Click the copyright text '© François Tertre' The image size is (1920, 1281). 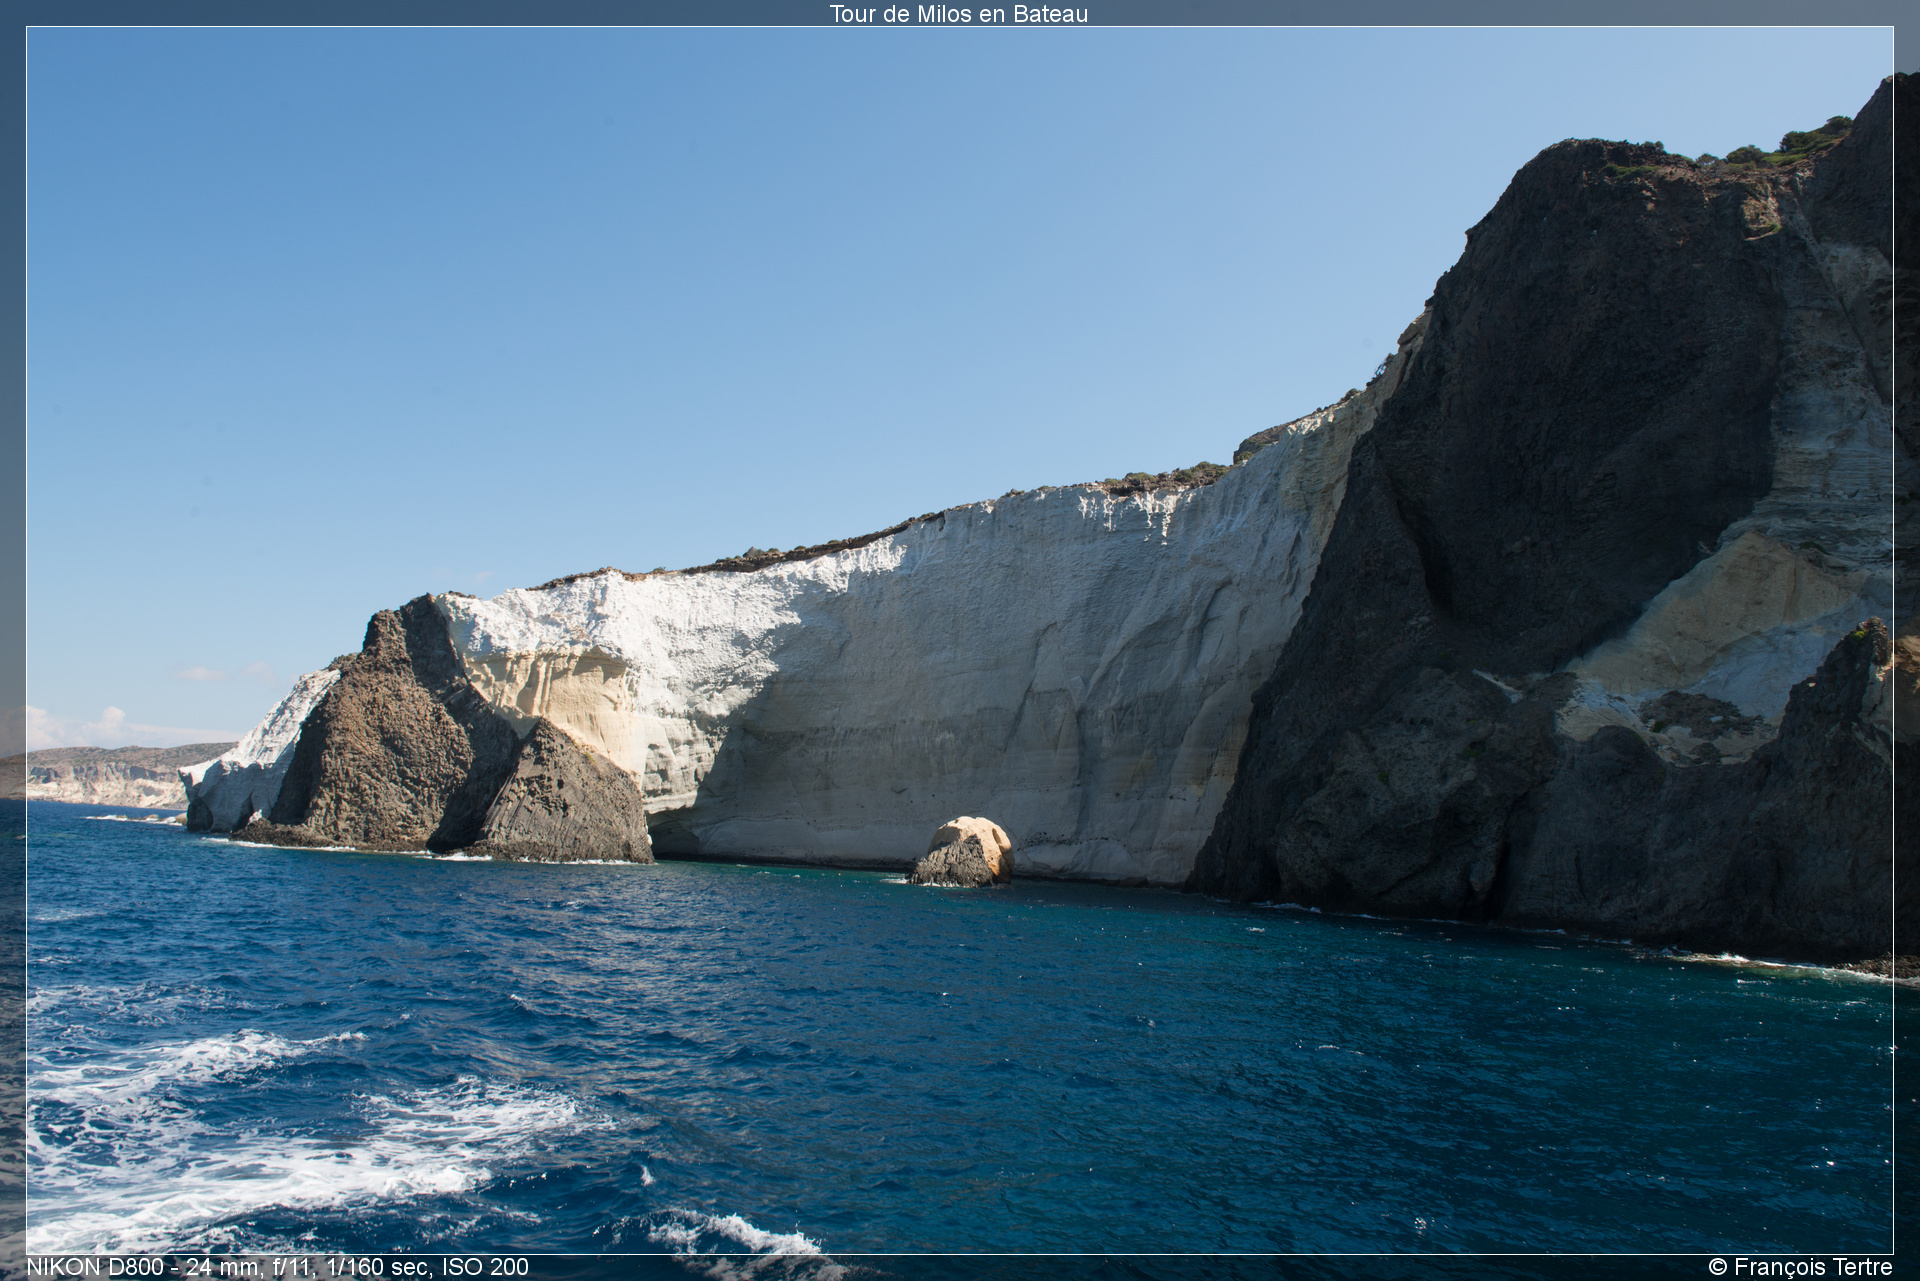[1800, 1267]
